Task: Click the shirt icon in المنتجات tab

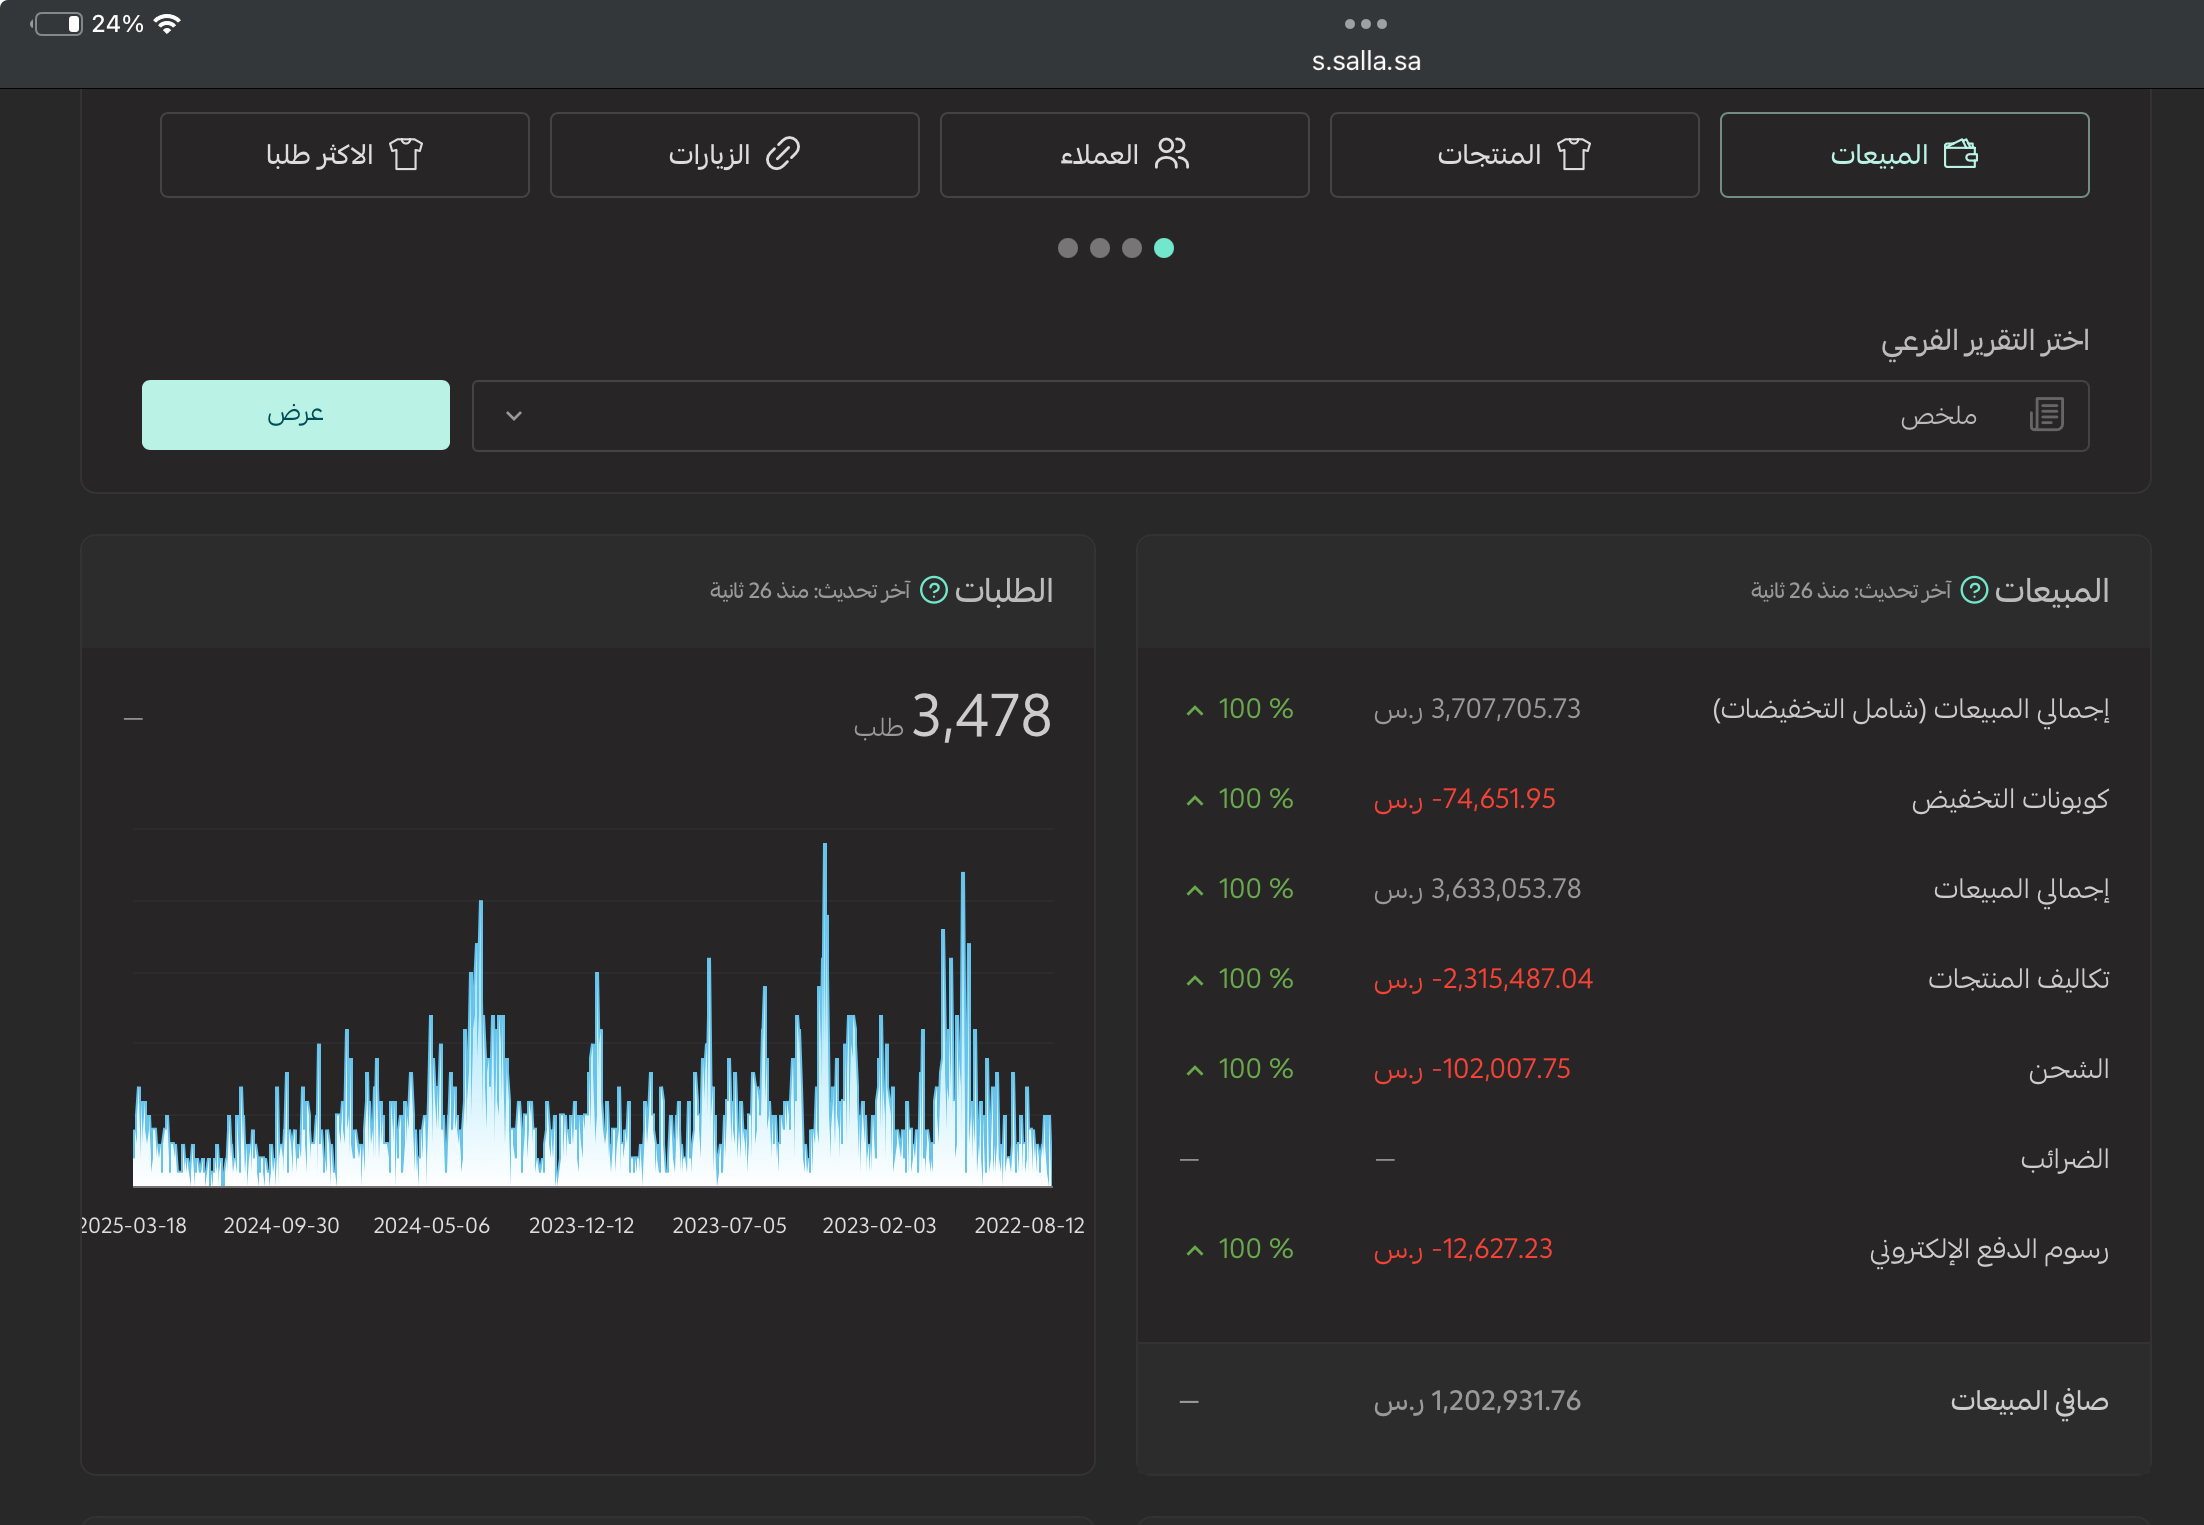Action: pyautogui.click(x=1573, y=154)
